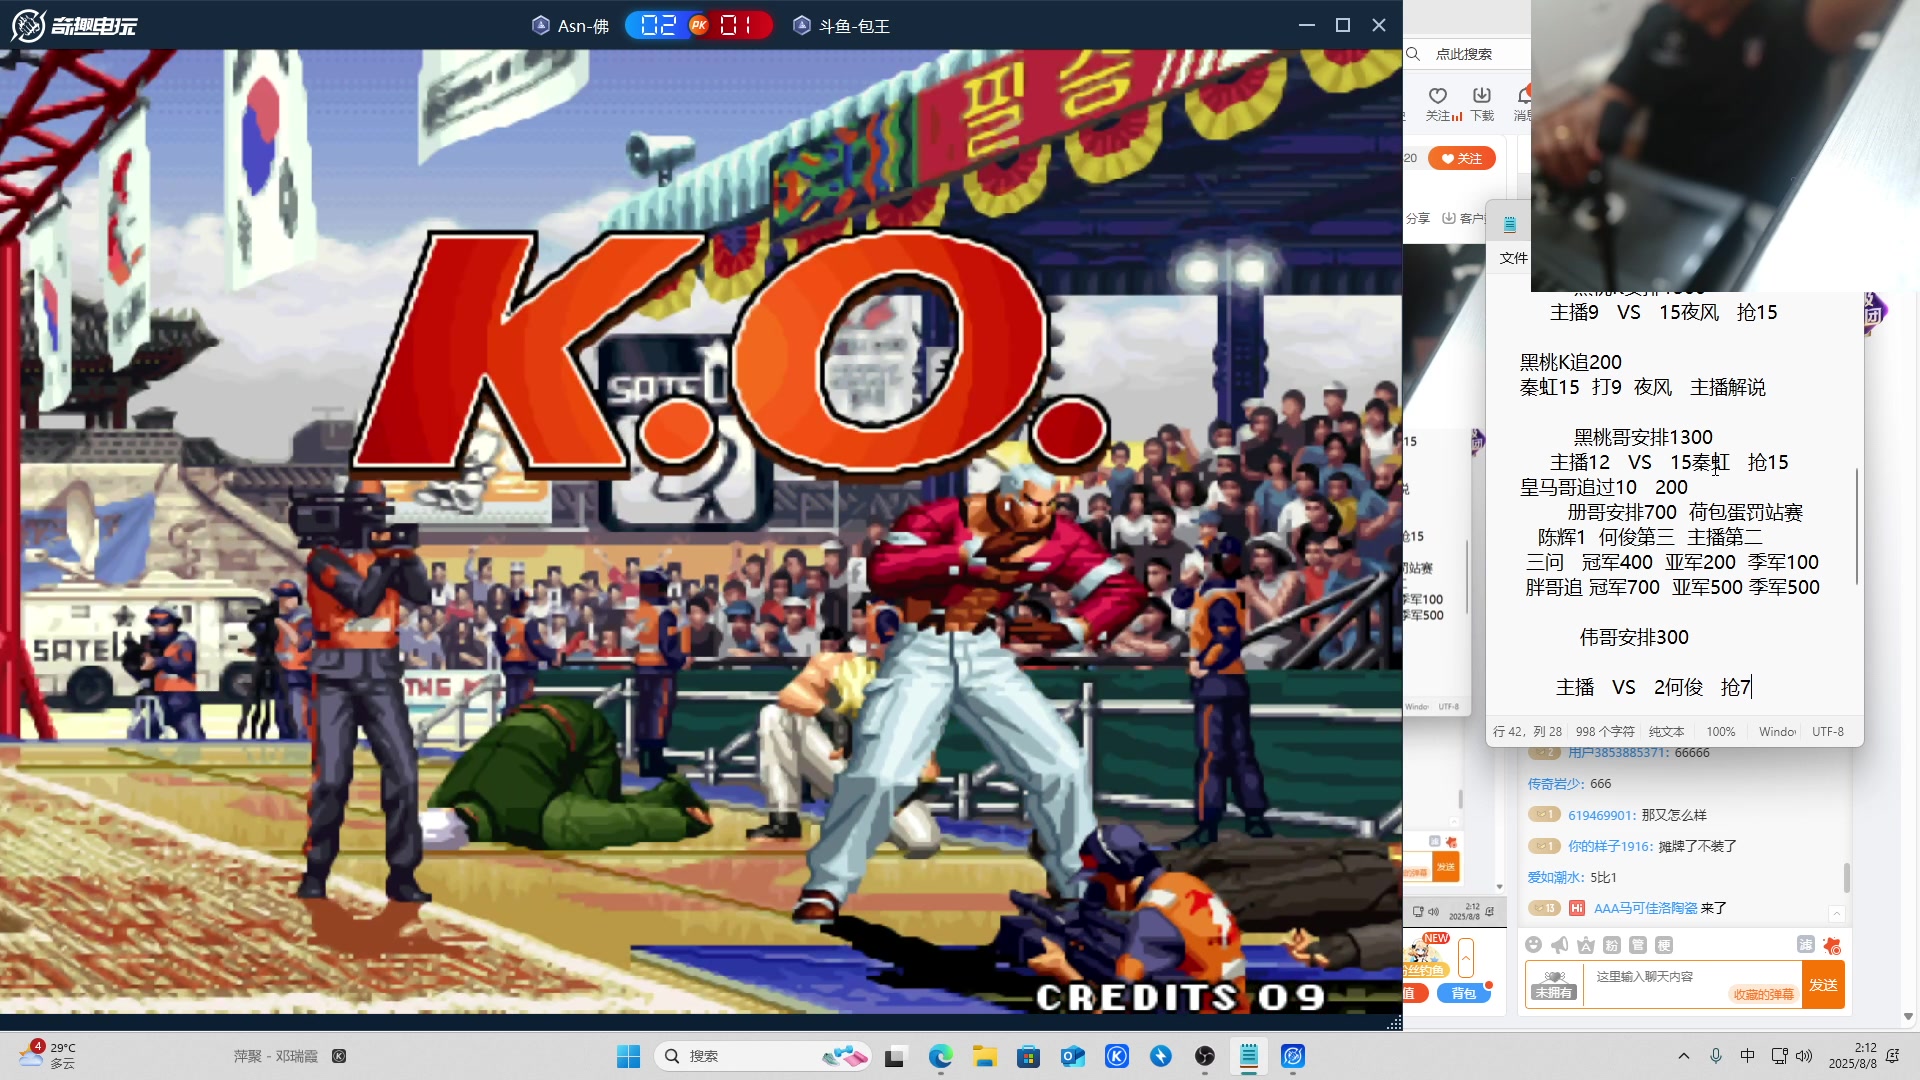Screen dimensions: 1920x1080
Task: Click the username 传奇岩少 in chat
Action: point(1555,784)
